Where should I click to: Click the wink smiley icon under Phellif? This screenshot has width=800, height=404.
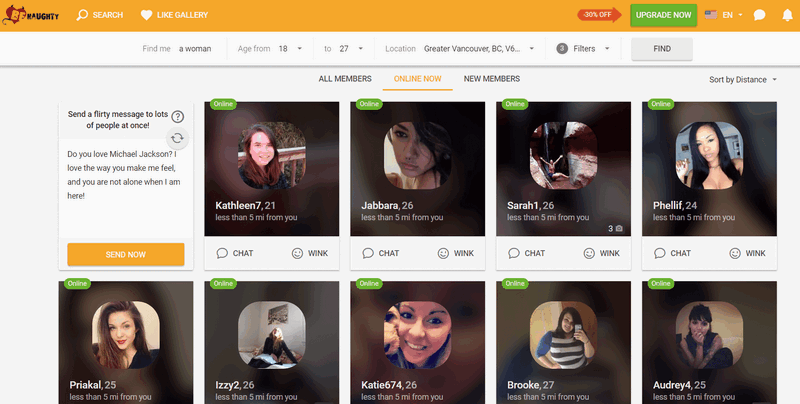point(735,254)
